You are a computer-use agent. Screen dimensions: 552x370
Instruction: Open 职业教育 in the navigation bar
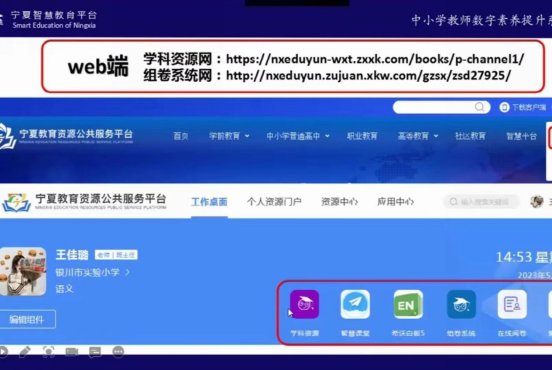pyautogui.click(x=362, y=136)
